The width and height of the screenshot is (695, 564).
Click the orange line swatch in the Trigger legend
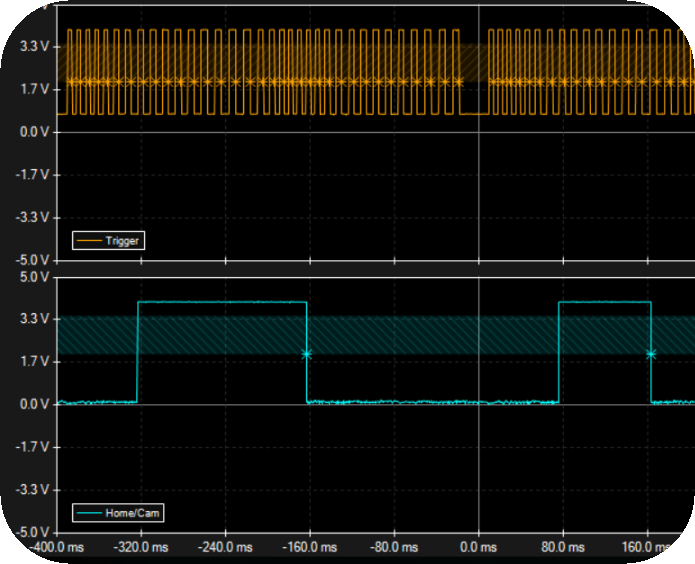click(x=90, y=241)
